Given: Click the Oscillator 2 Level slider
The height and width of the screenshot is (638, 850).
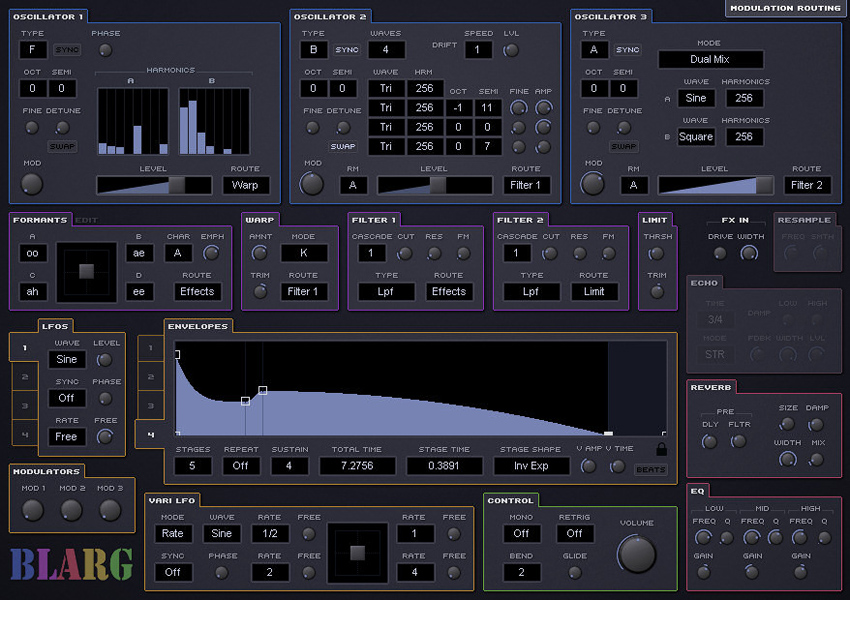Looking at the screenshot, I should (x=435, y=185).
